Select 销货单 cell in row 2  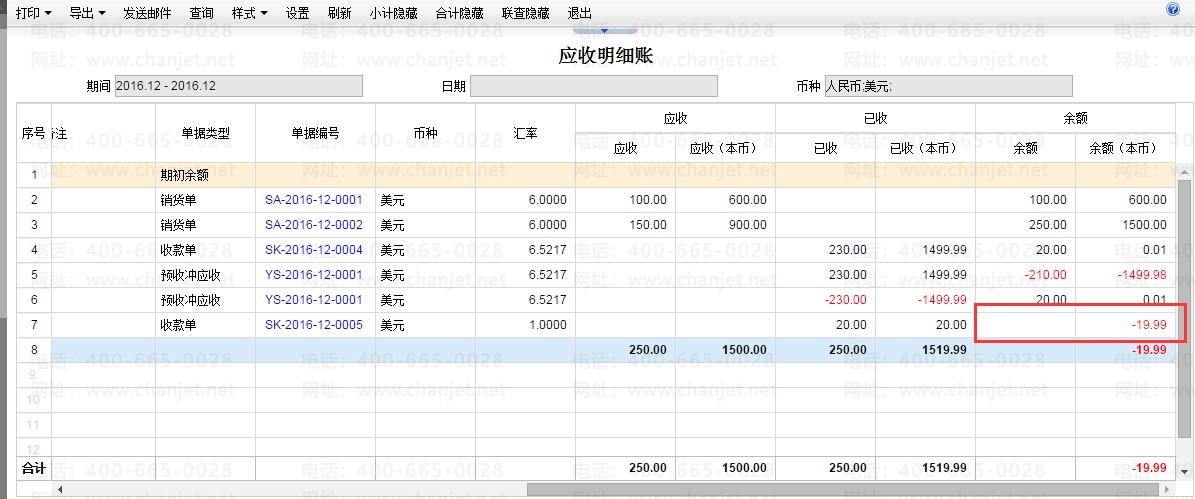click(206, 200)
